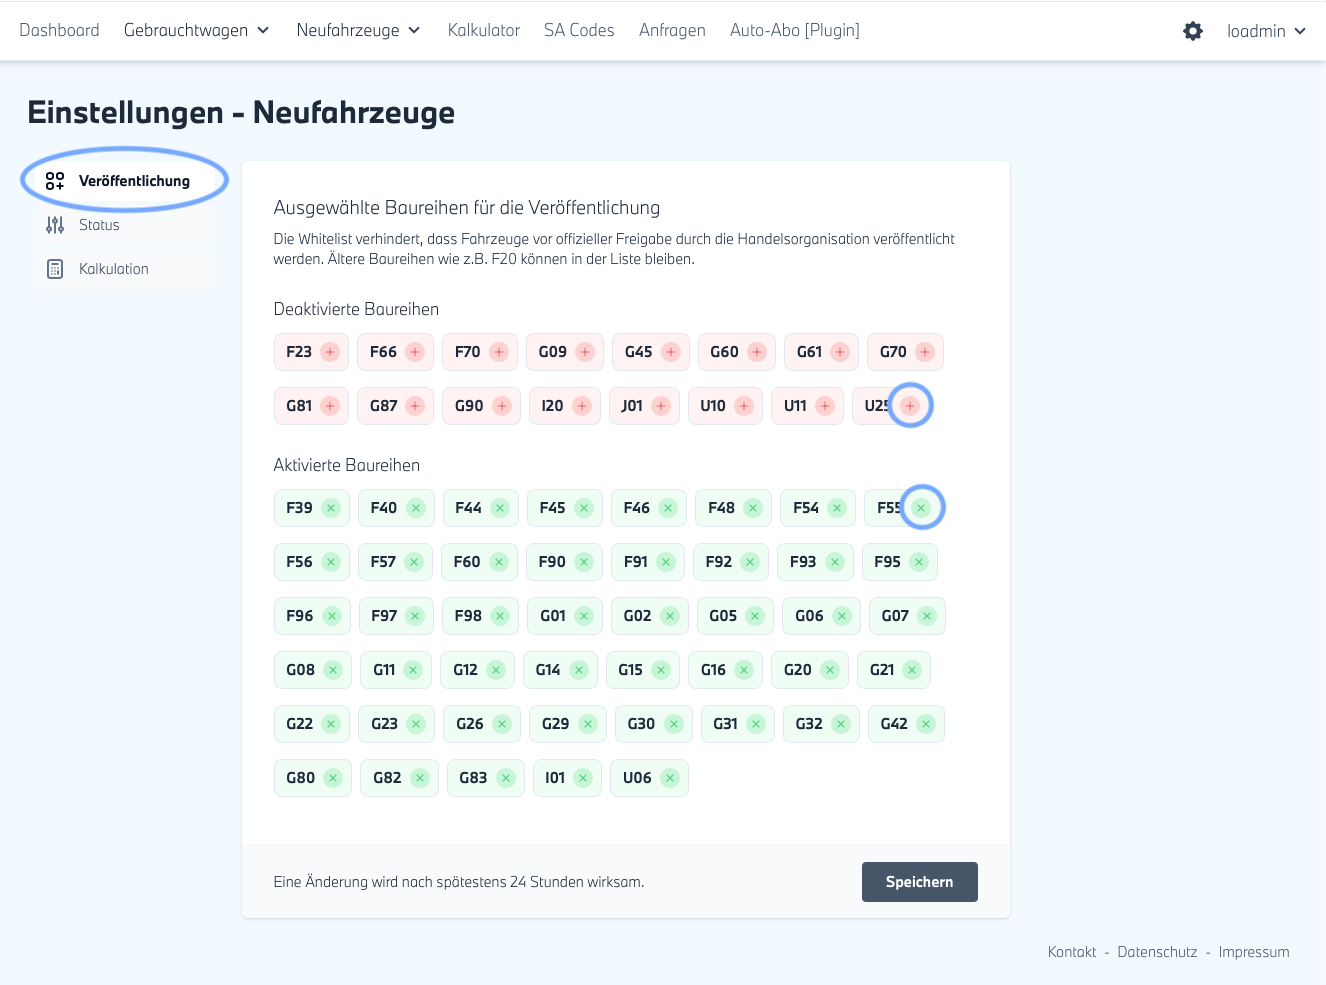The height and width of the screenshot is (985, 1326).
Task: Open Kalkulation settings in sidebar
Action: pyautogui.click(x=113, y=269)
